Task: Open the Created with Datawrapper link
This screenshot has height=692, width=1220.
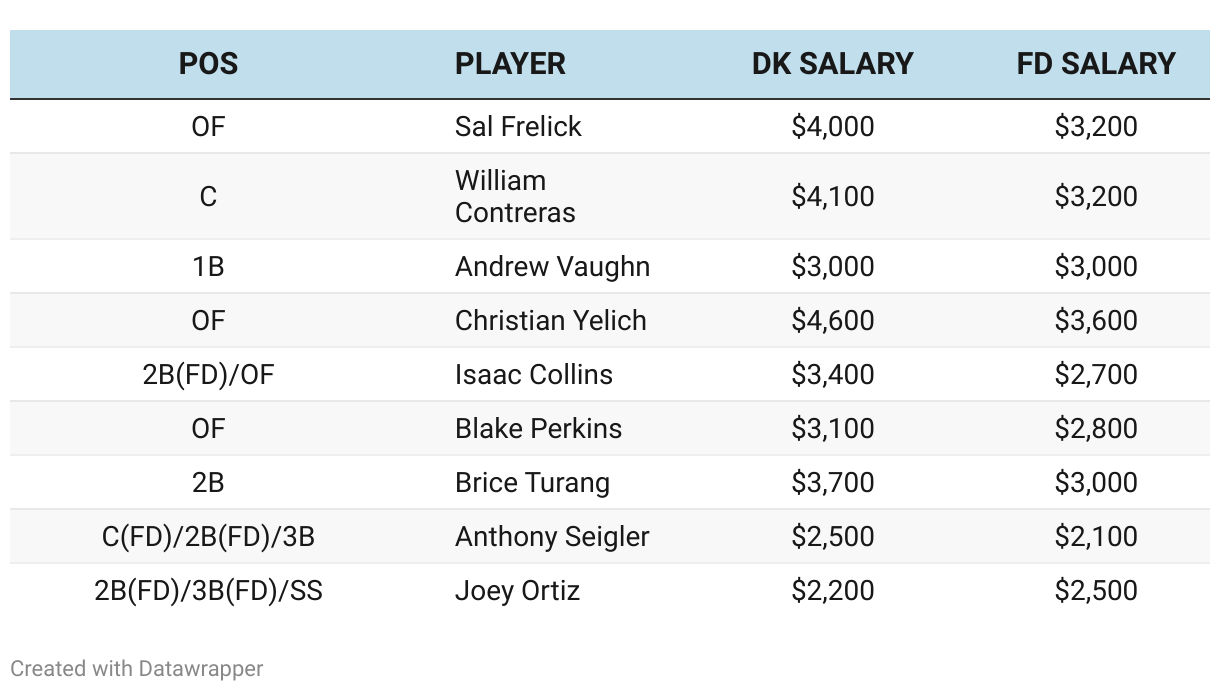Action: click(137, 668)
